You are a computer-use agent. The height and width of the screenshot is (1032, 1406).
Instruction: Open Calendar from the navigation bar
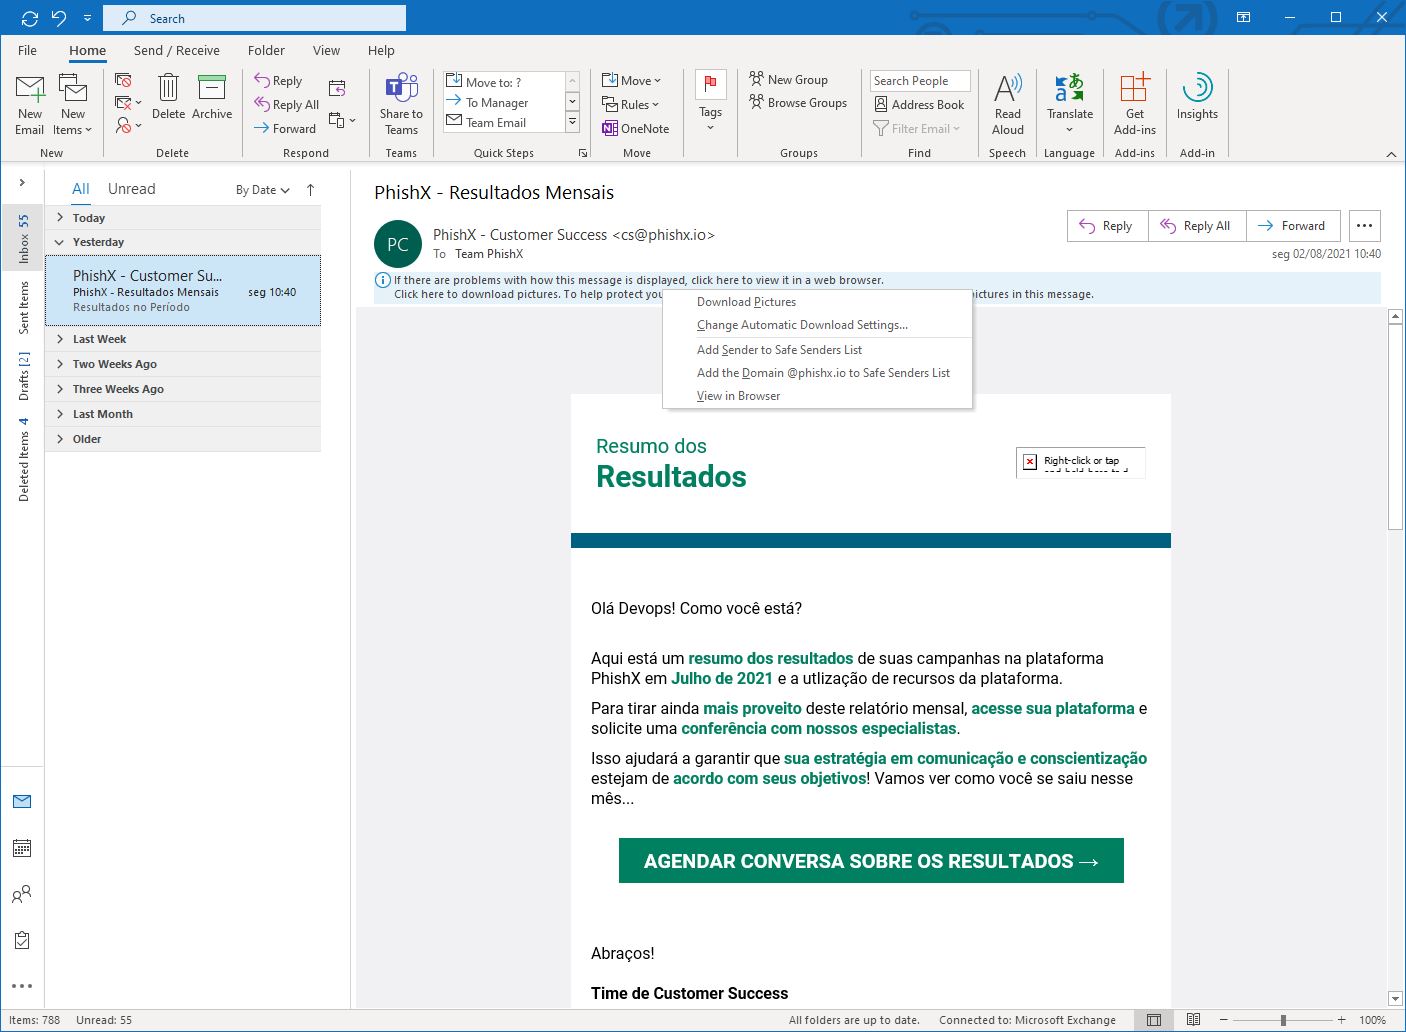[x=22, y=848]
